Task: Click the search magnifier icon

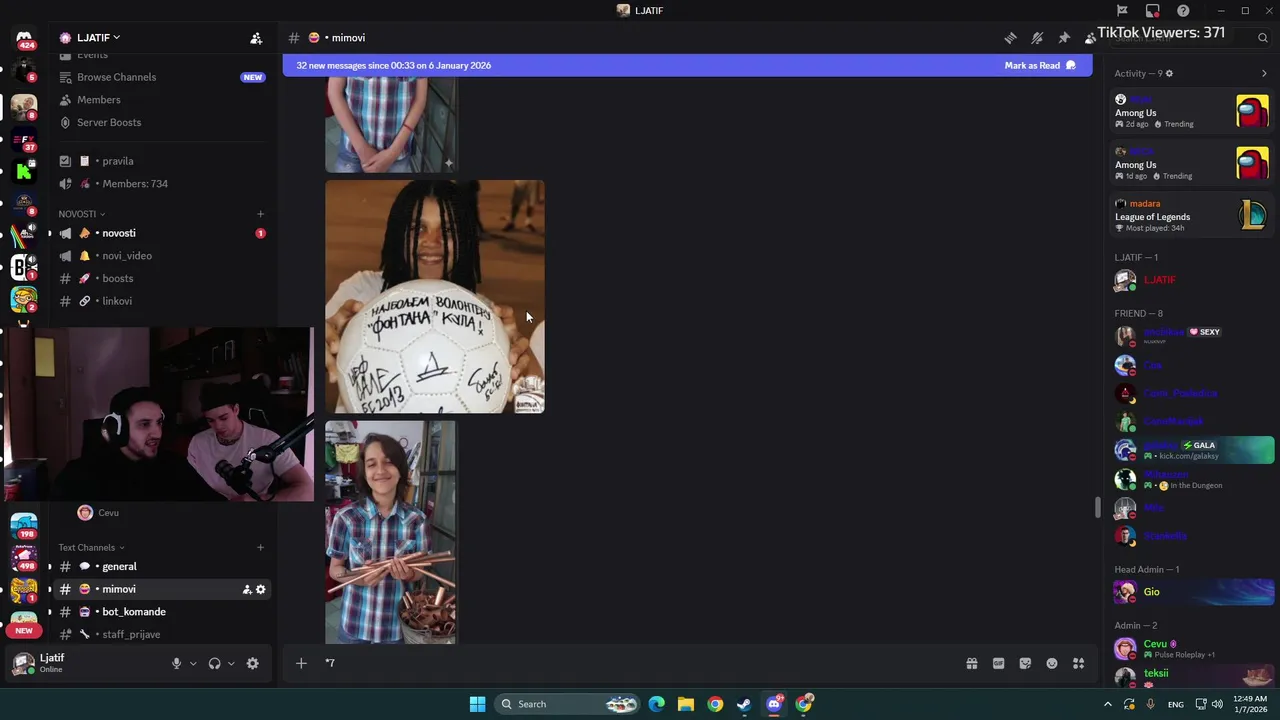Action: click(x=1263, y=38)
